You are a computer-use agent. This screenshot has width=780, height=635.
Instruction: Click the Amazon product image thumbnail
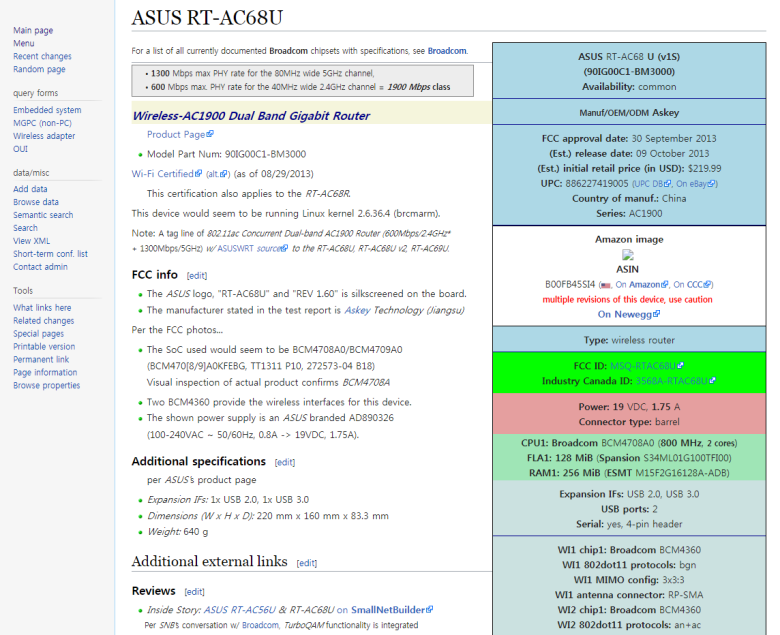628,255
